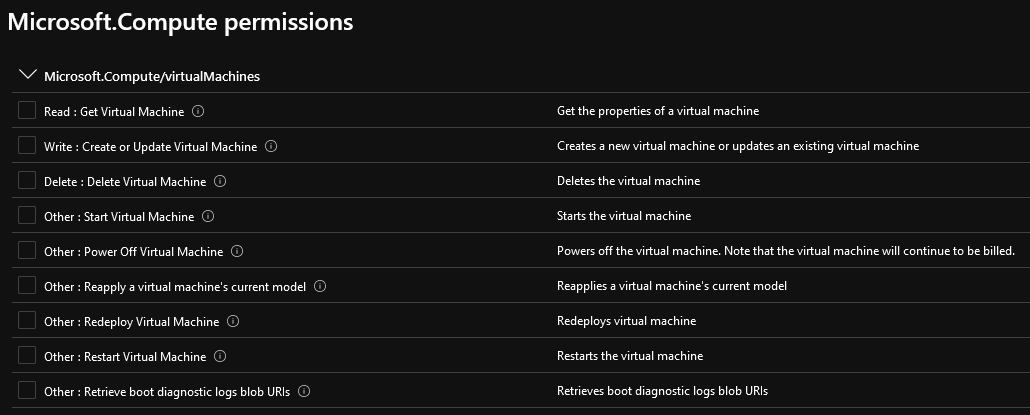Image resolution: width=1030 pixels, height=415 pixels.
Task: Click info icon beside Retrieve boot diagnostic logs
Action: pos(303,391)
